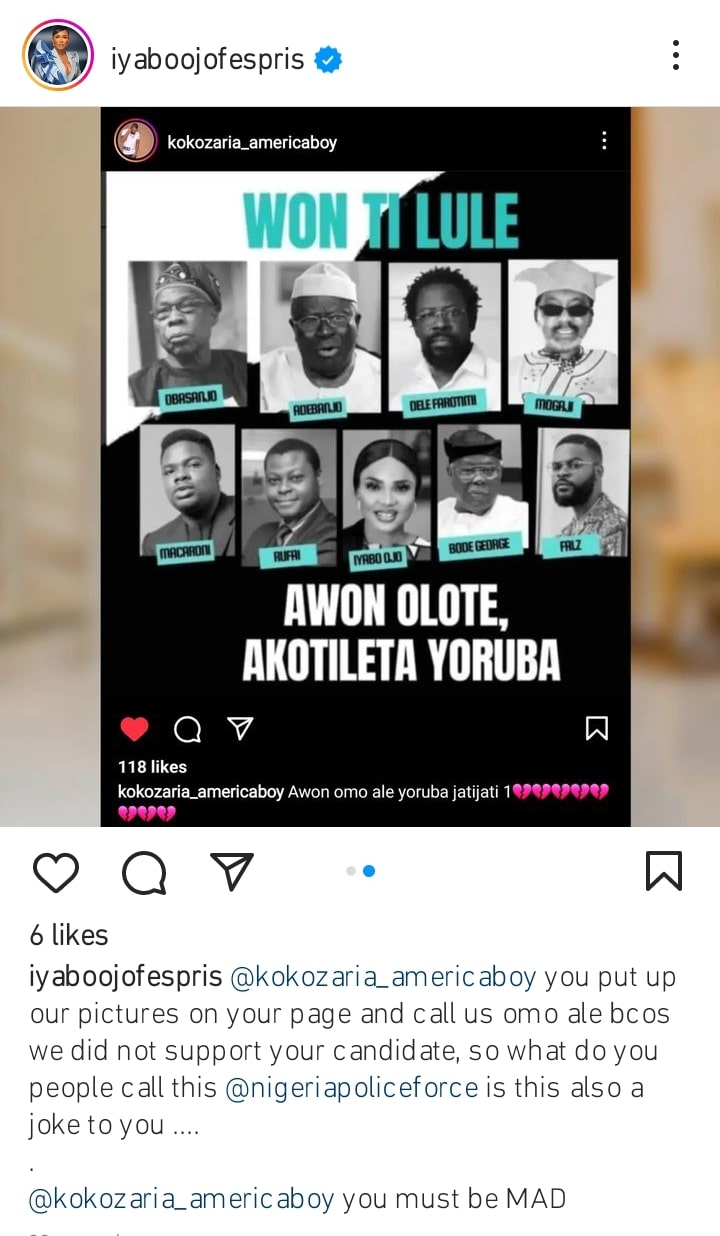The height and width of the screenshot is (1236, 720).
Task: Tap the red heart inside the embedded screenshot
Action: coord(135,729)
